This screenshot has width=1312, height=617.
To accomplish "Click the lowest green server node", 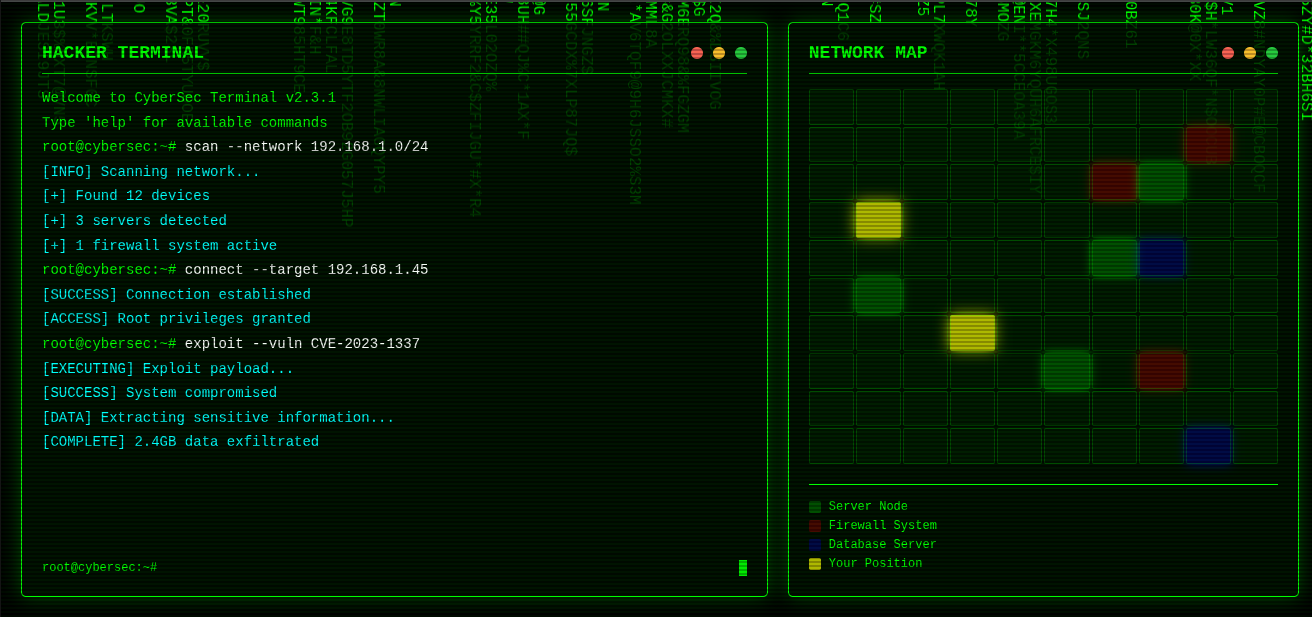I will (x=1066, y=371).
